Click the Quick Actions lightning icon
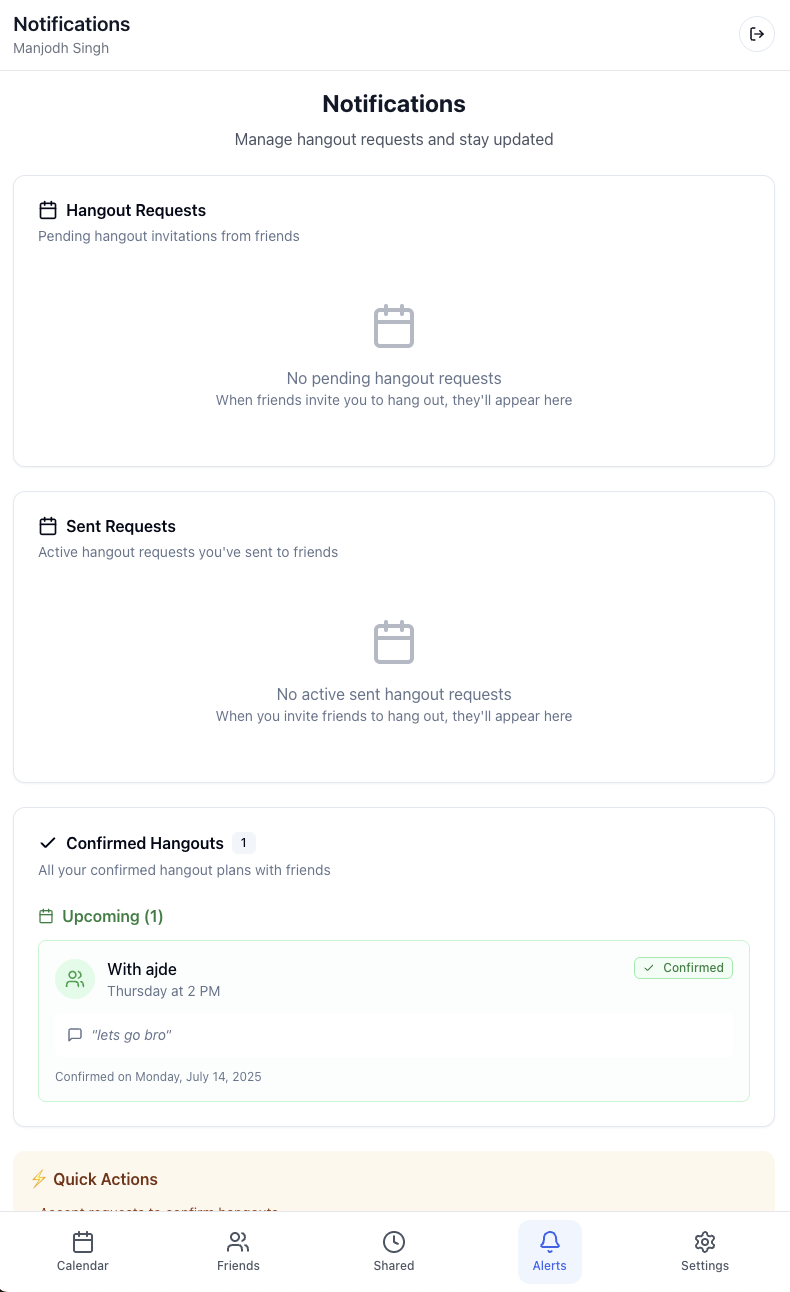790x1292 pixels. click(39, 1179)
